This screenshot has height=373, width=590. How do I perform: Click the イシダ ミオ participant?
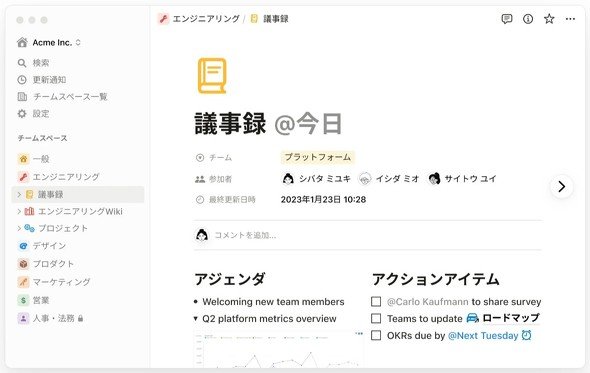click(x=389, y=178)
